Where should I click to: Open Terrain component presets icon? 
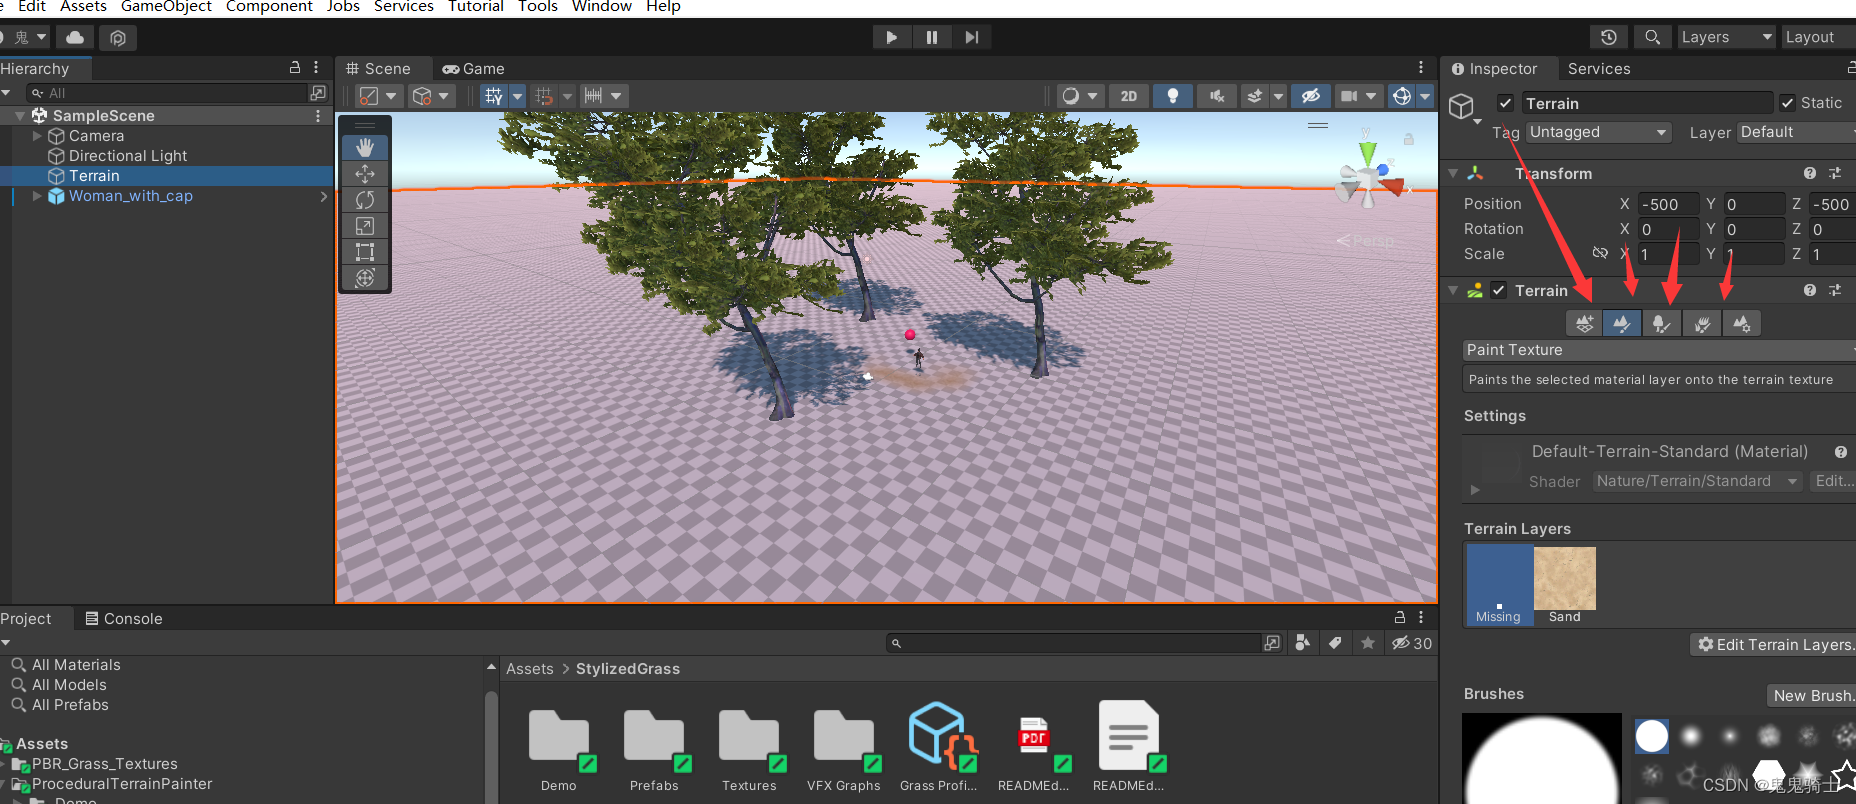pos(1835,290)
